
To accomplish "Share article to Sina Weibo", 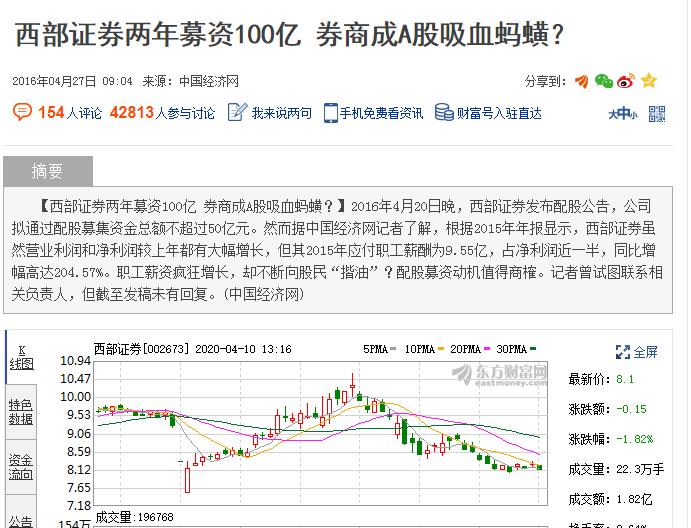I will [x=626, y=81].
